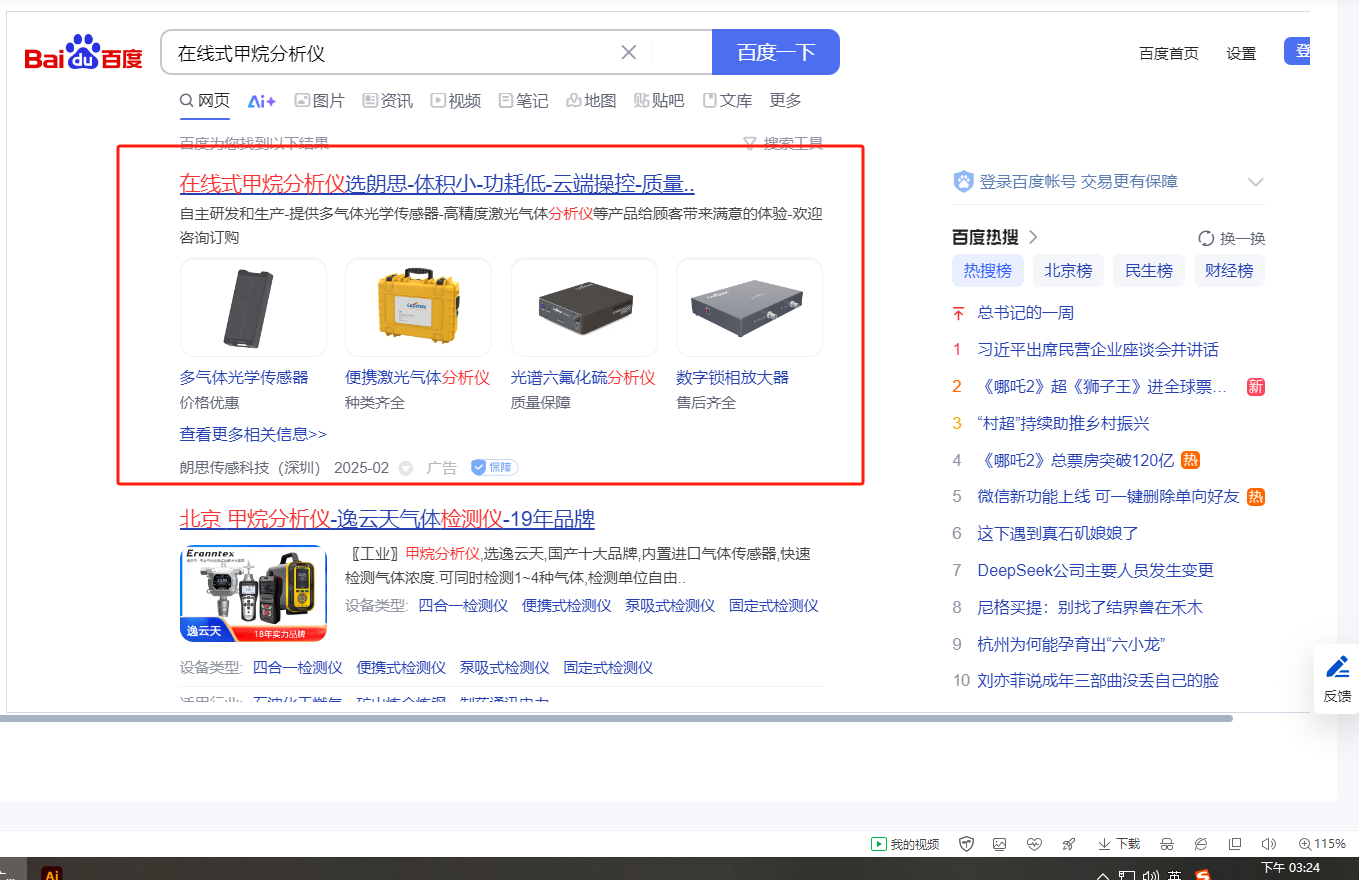Click the 光谱六氟化硫分析仪 product link
The width and height of the screenshot is (1359, 880).
click(x=583, y=377)
